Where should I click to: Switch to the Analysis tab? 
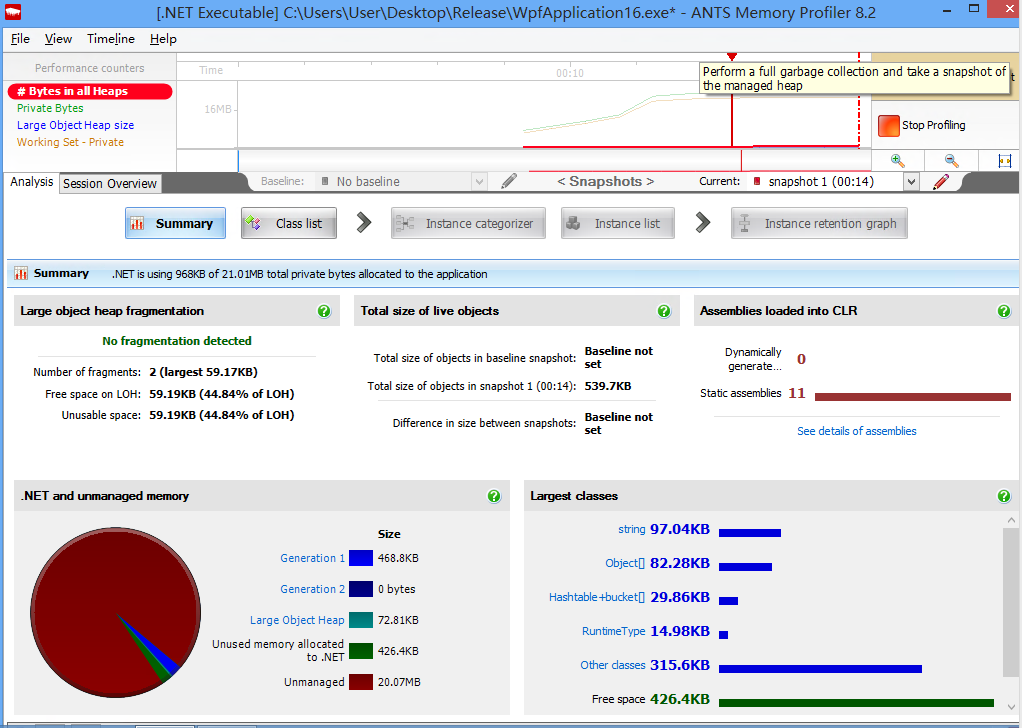tap(31, 182)
